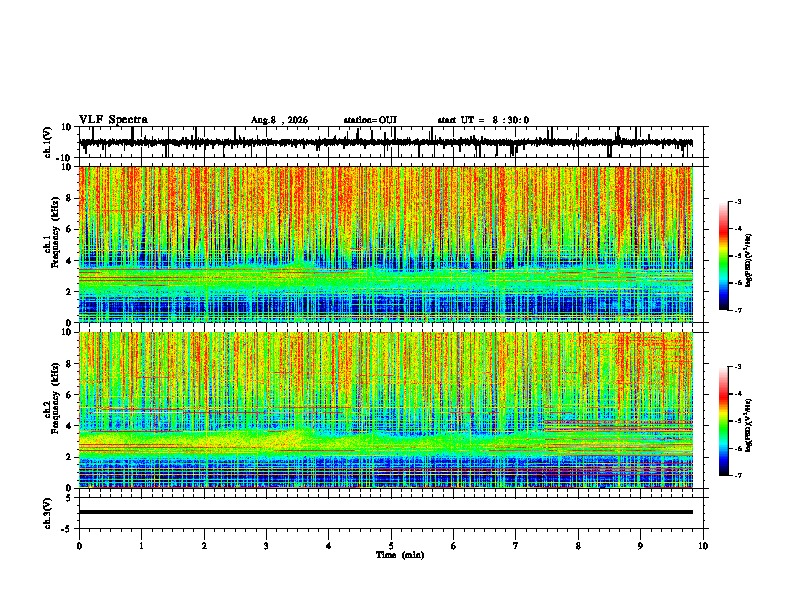Click the ch.1 voltage waveform trace

click(x=386, y=143)
